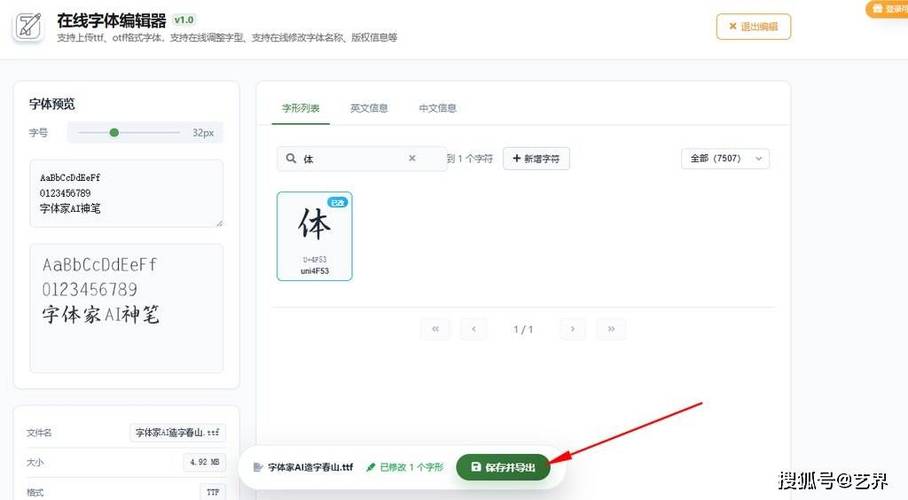Go to the previous page of glyphs
This screenshot has width=908, height=500.
[x=474, y=329]
